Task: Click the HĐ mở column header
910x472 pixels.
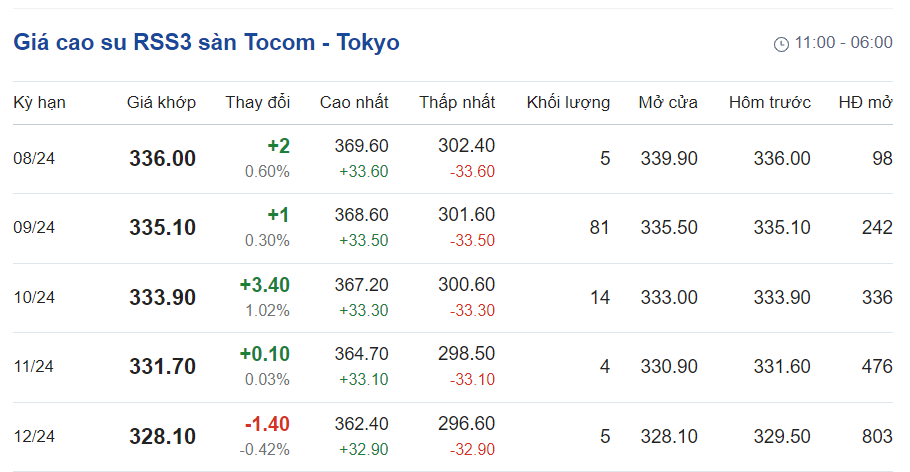Action: click(x=865, y=102)
